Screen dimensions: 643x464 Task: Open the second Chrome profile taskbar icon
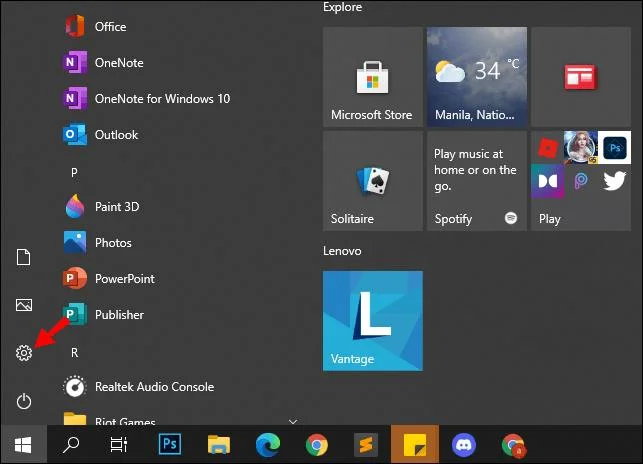pyautogui.click(x=513, y=445)
